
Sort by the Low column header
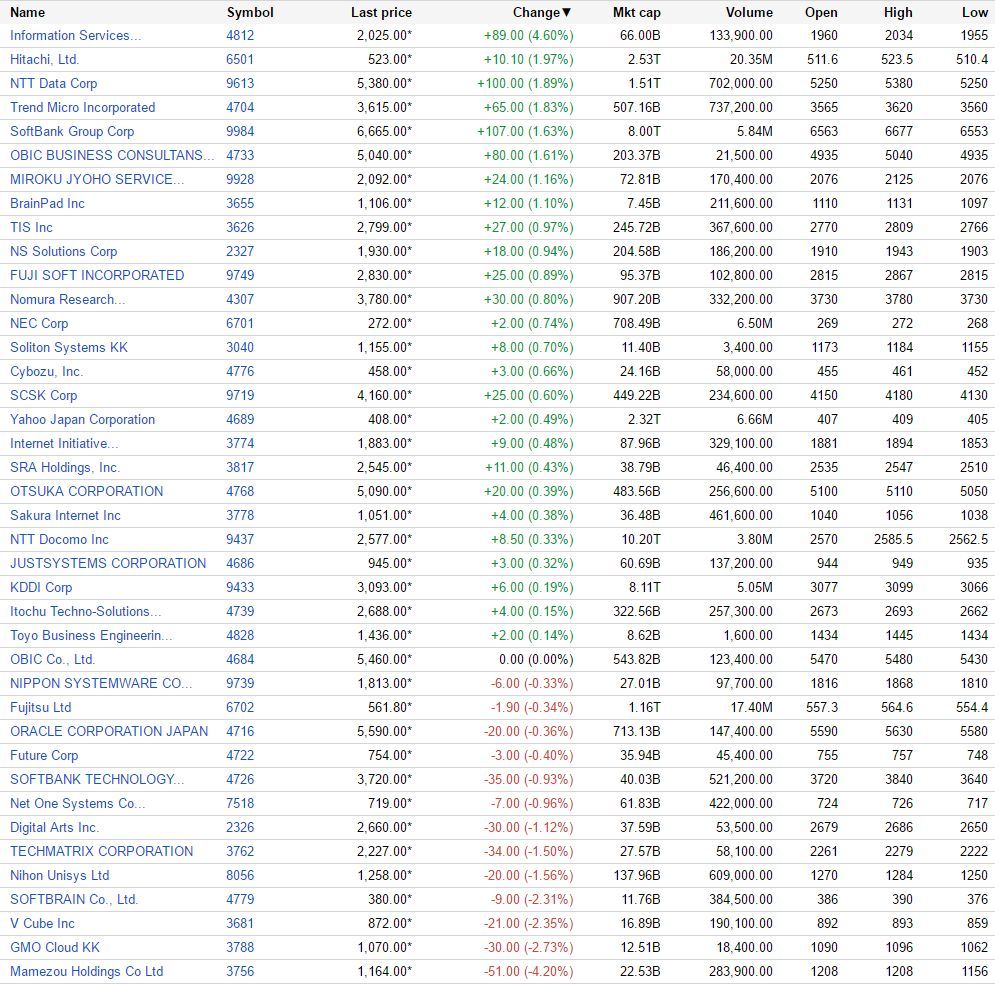[975, 12]
